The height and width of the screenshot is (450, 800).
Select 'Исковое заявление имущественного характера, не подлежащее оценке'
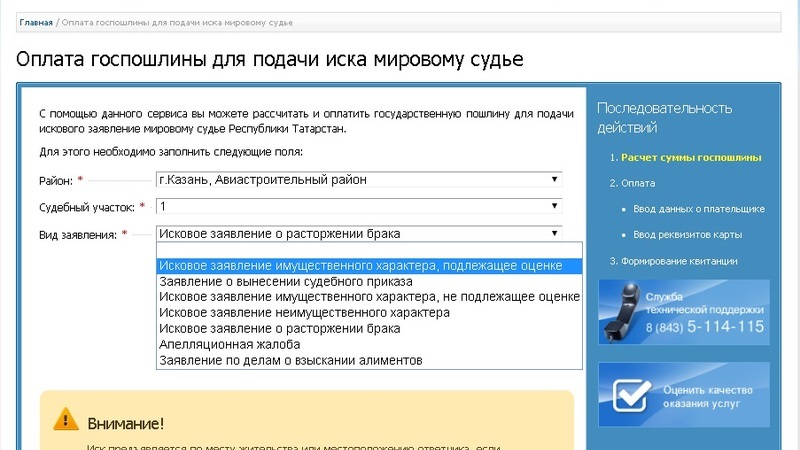click(369, 297)
